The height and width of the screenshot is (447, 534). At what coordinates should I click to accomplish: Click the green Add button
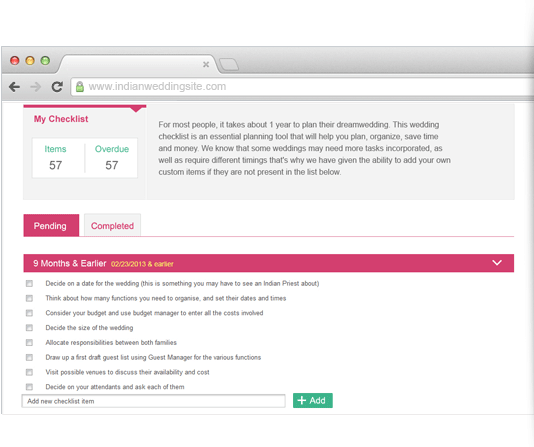pos(313,401)
